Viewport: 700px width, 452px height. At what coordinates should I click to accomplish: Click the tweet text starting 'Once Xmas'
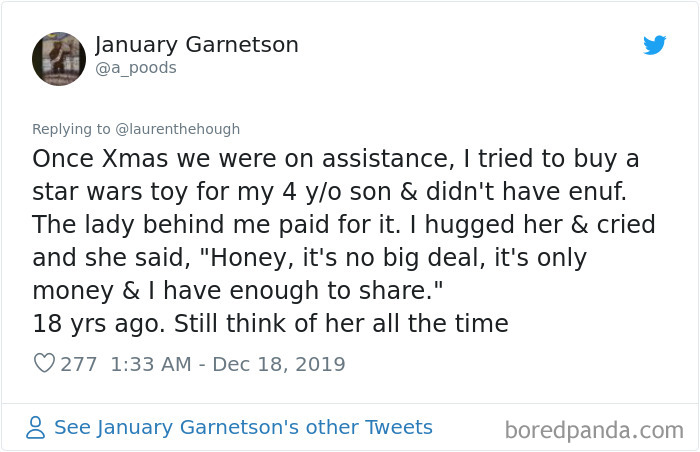coord(344,241)
